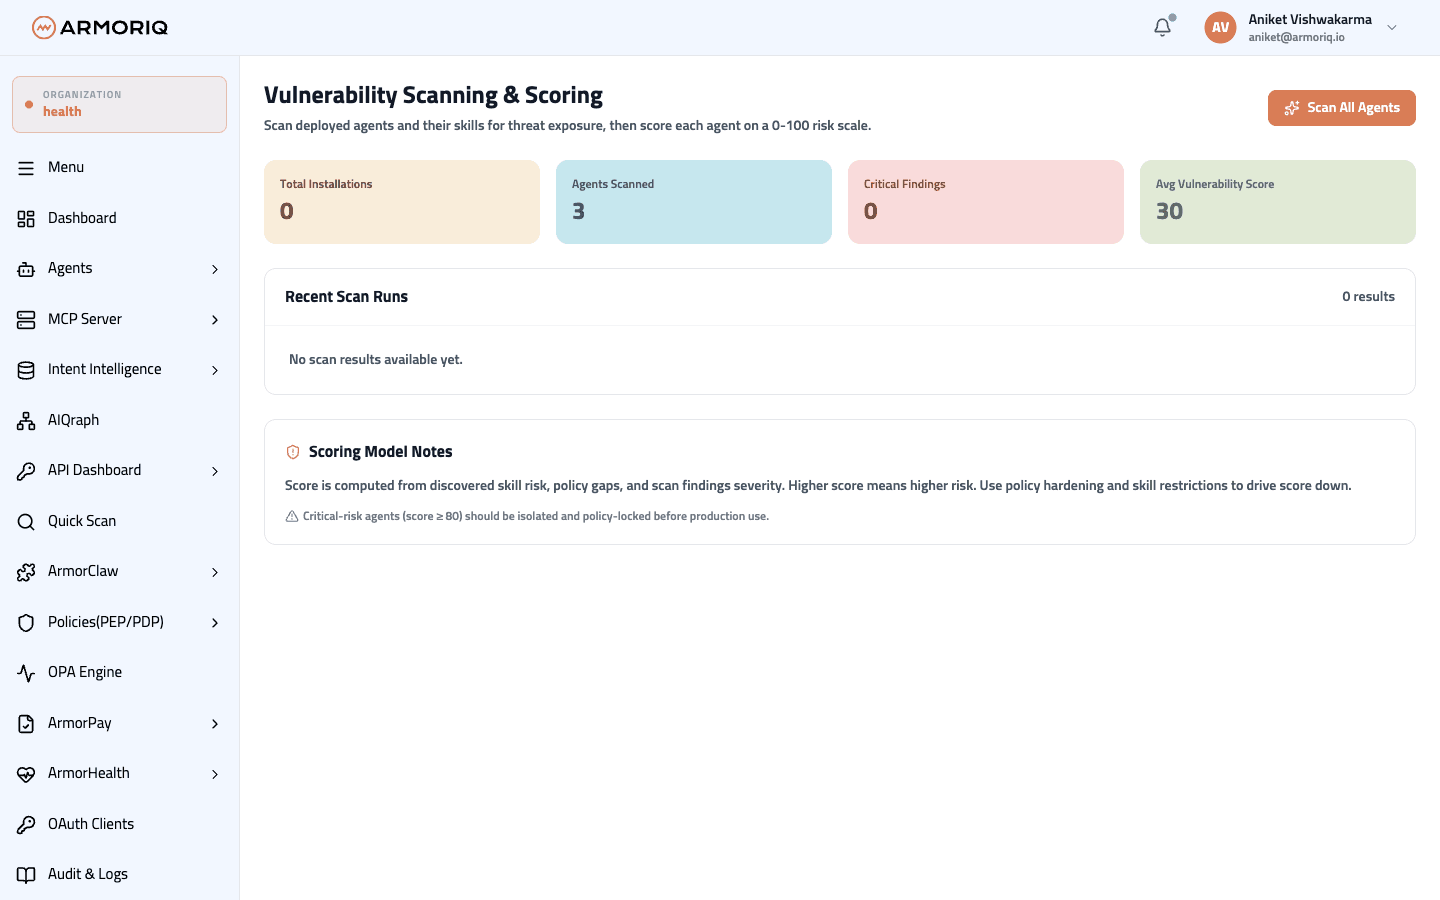Select the Agents Scanned card

(x=694, y=202)
